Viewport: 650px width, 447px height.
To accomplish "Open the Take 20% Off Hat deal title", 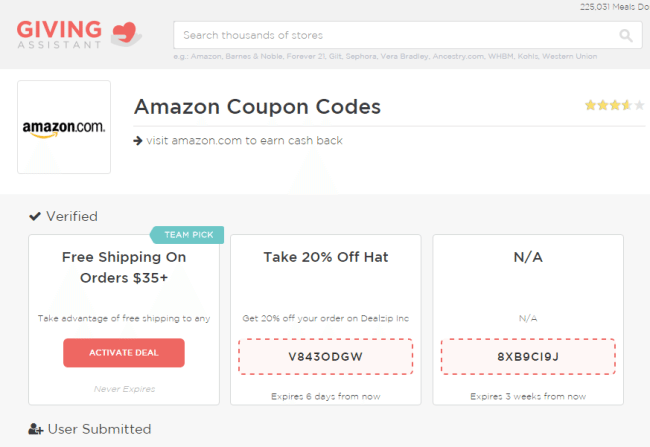I will (326, 257).
